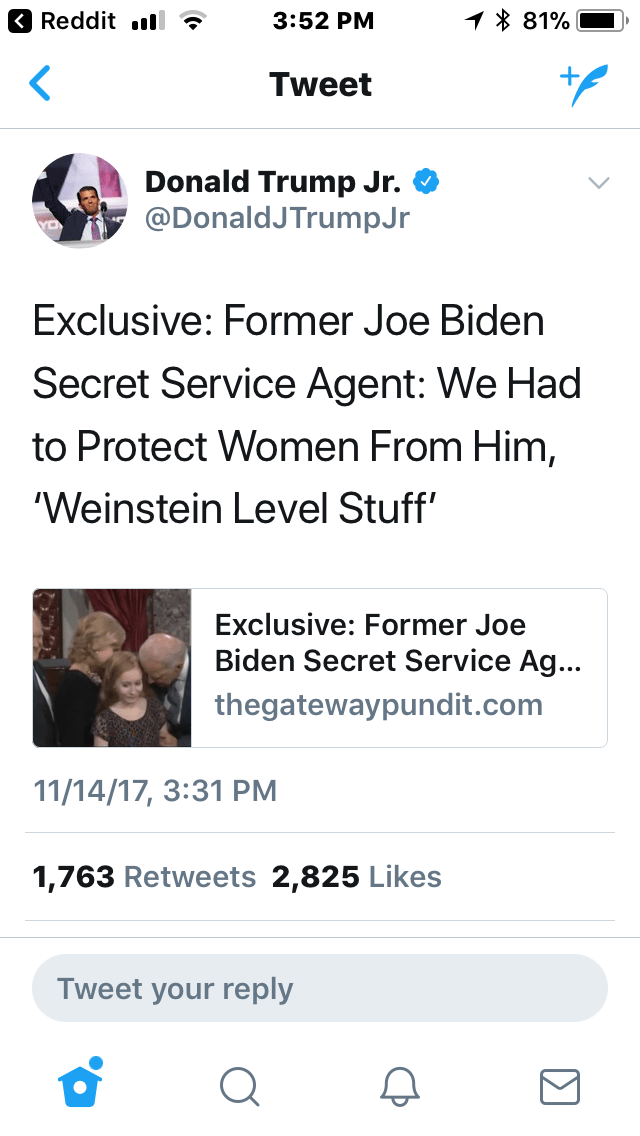Open the Search magnifier tab
Screen dimensions: 640x1136
[240, 1085]
